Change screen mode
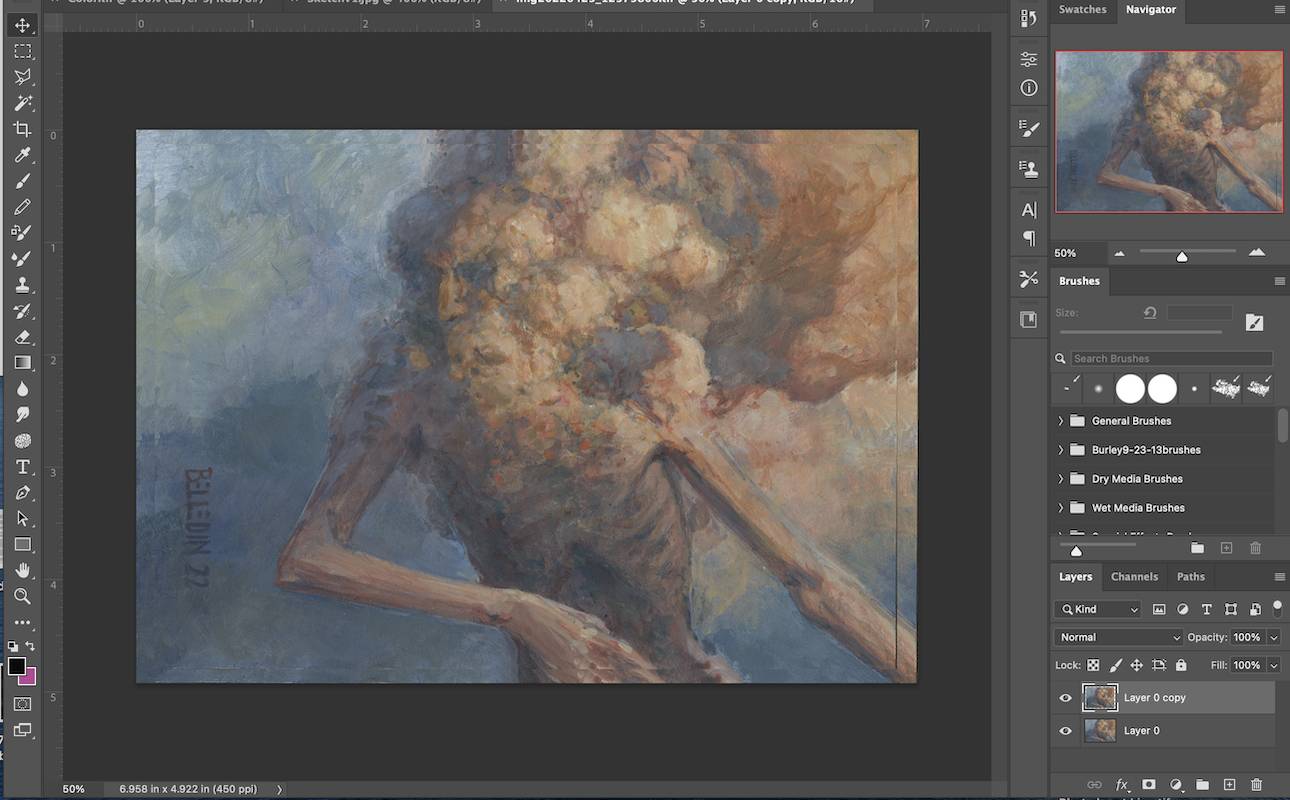 [22, 730]
